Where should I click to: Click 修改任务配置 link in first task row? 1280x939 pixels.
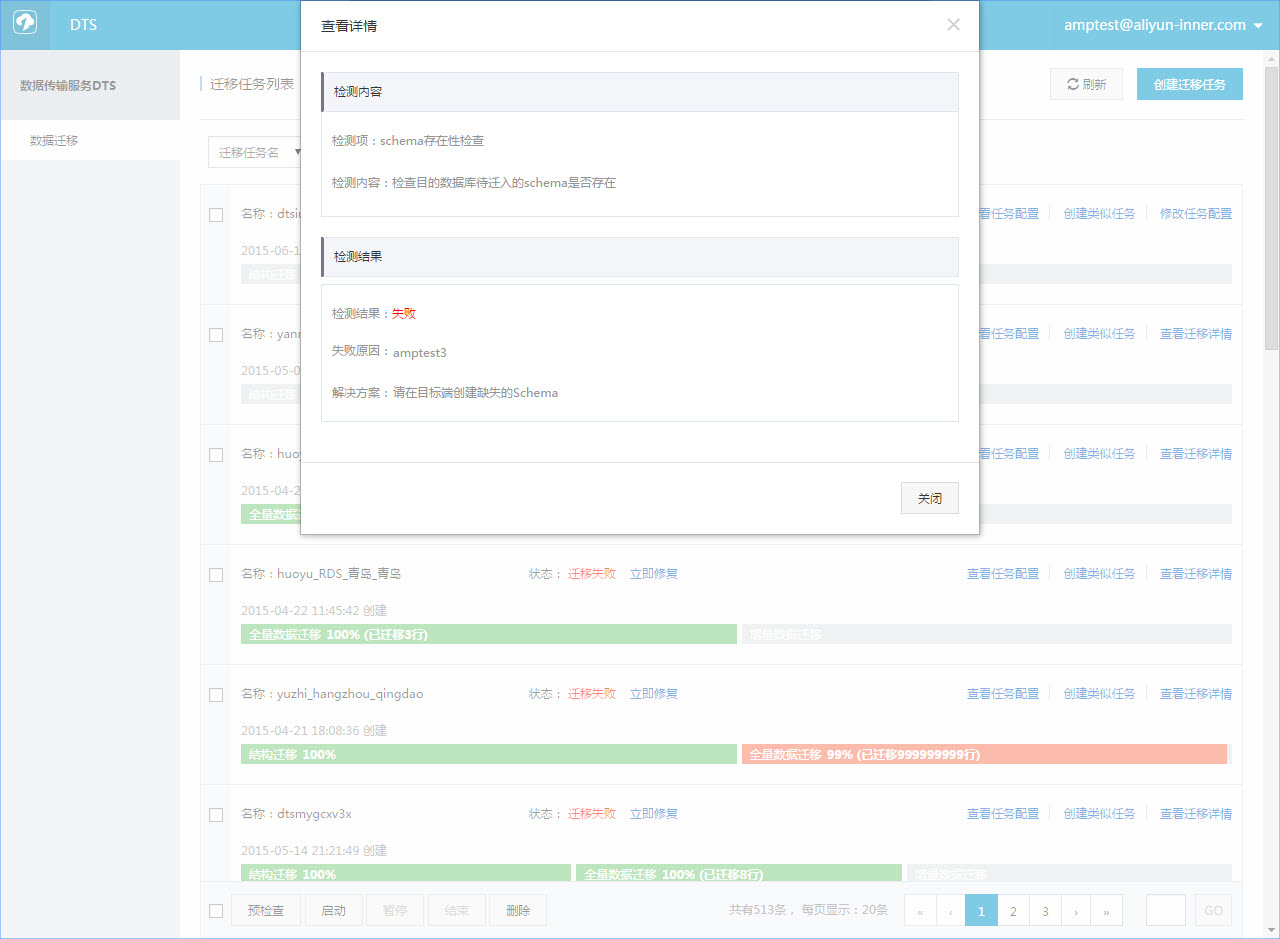coord(1196,214)
